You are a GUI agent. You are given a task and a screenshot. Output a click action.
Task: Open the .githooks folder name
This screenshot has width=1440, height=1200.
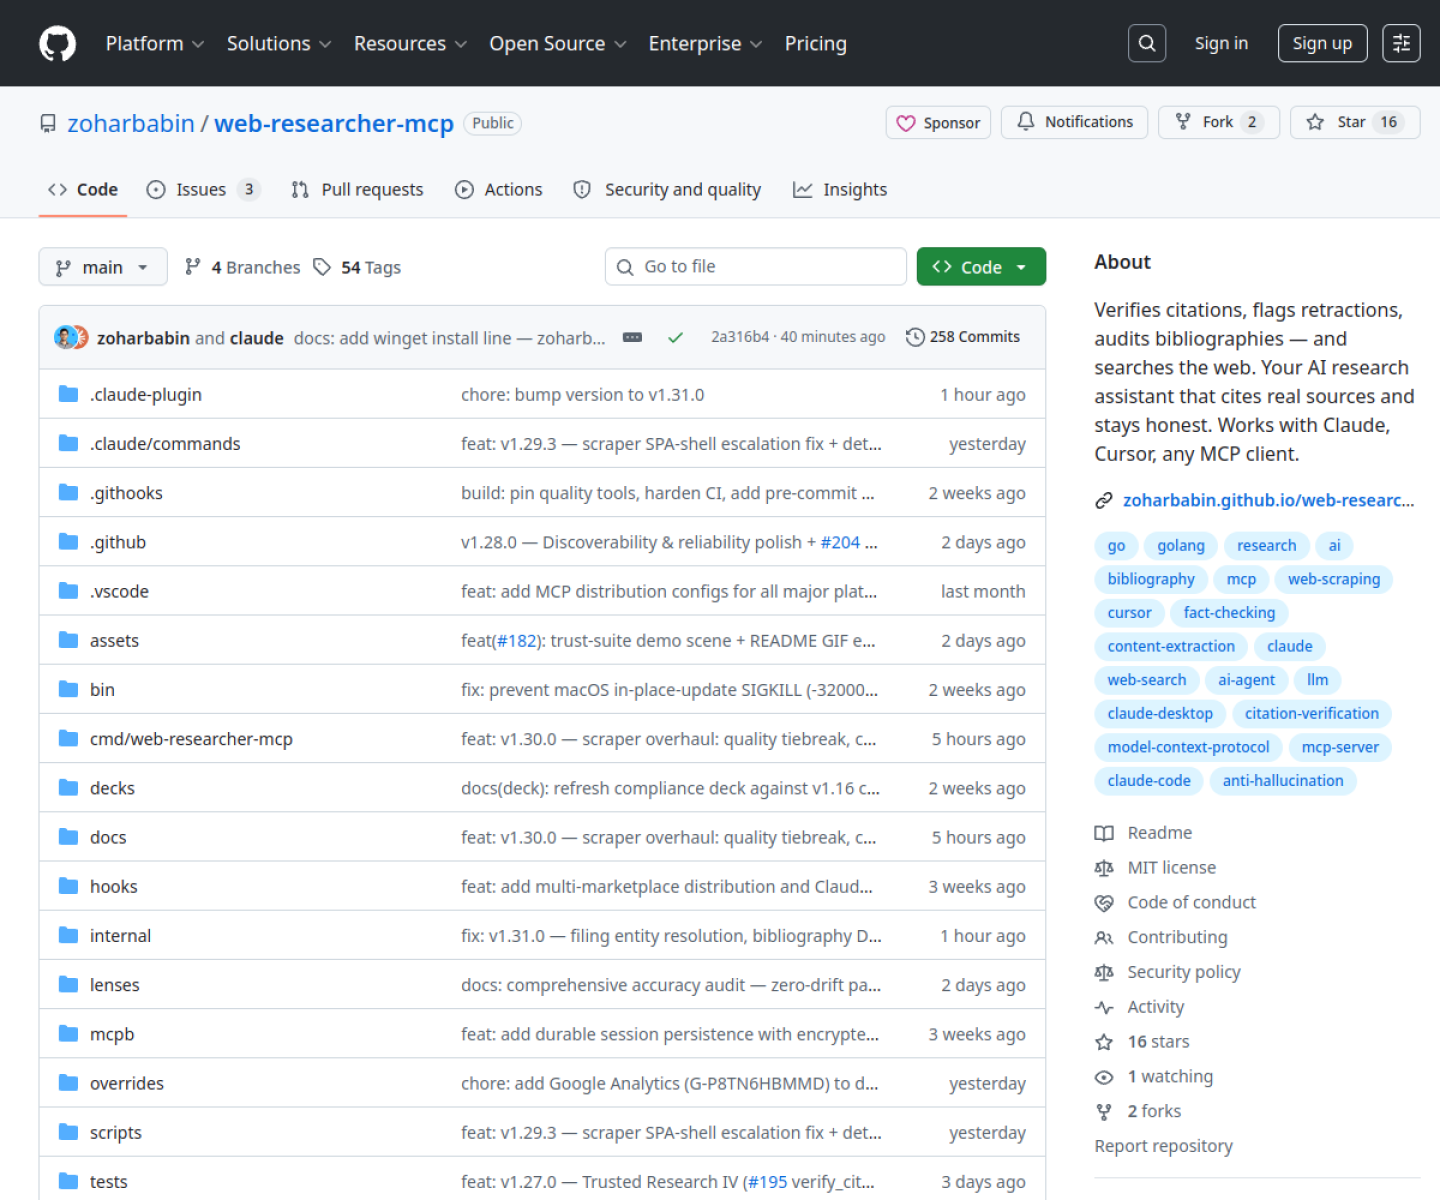[126, 493]
